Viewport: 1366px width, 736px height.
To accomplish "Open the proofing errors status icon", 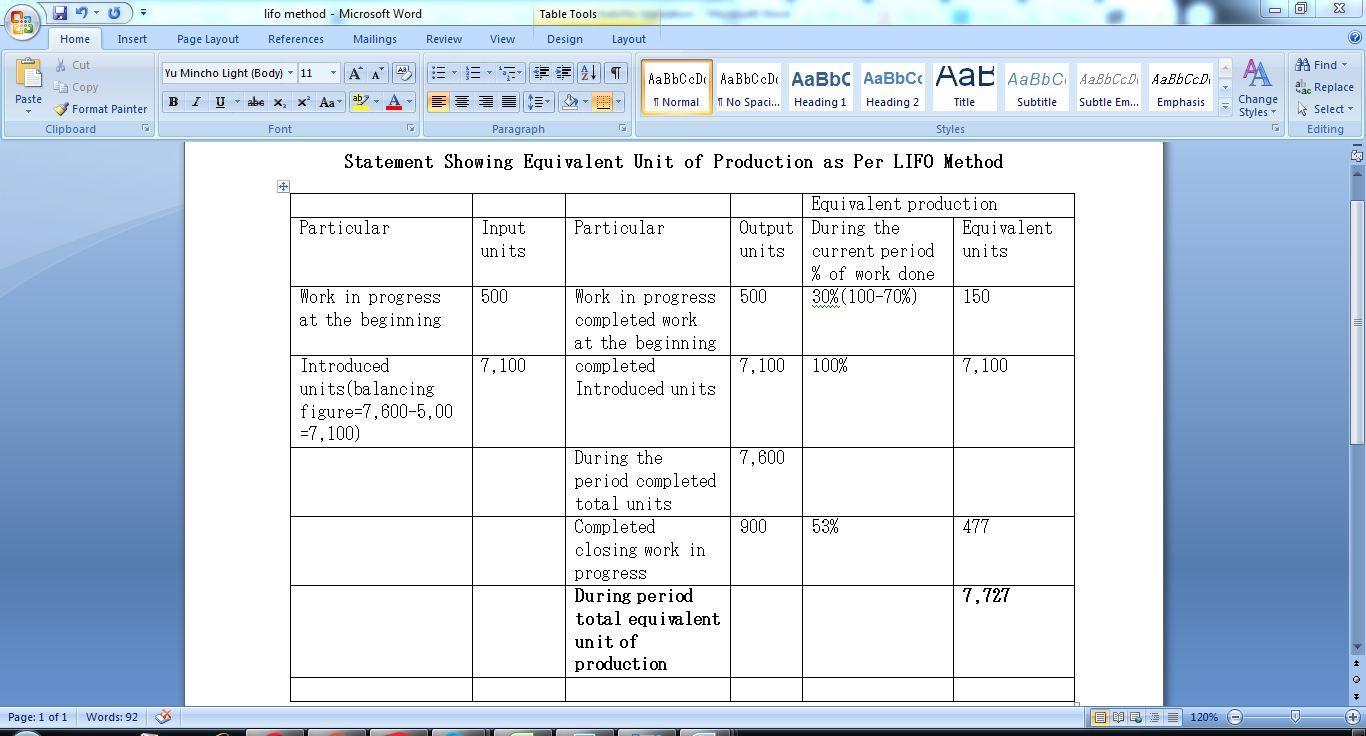I will click(x=163, y=716).
